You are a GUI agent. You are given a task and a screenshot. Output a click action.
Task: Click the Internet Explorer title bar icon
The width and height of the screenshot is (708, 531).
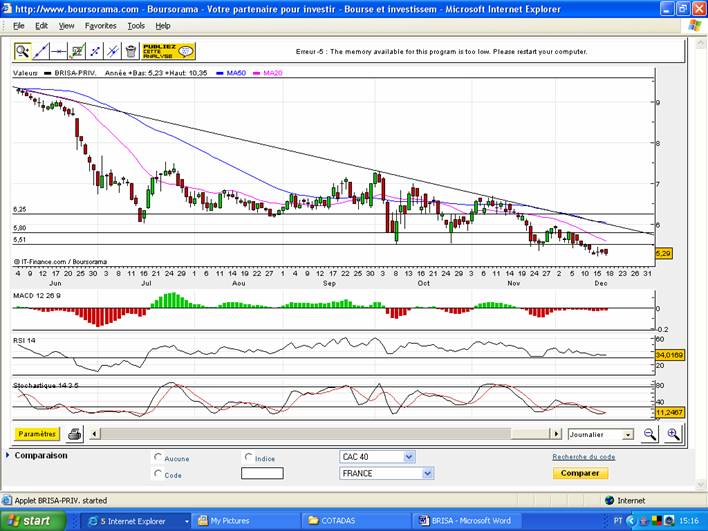point(6,9)
